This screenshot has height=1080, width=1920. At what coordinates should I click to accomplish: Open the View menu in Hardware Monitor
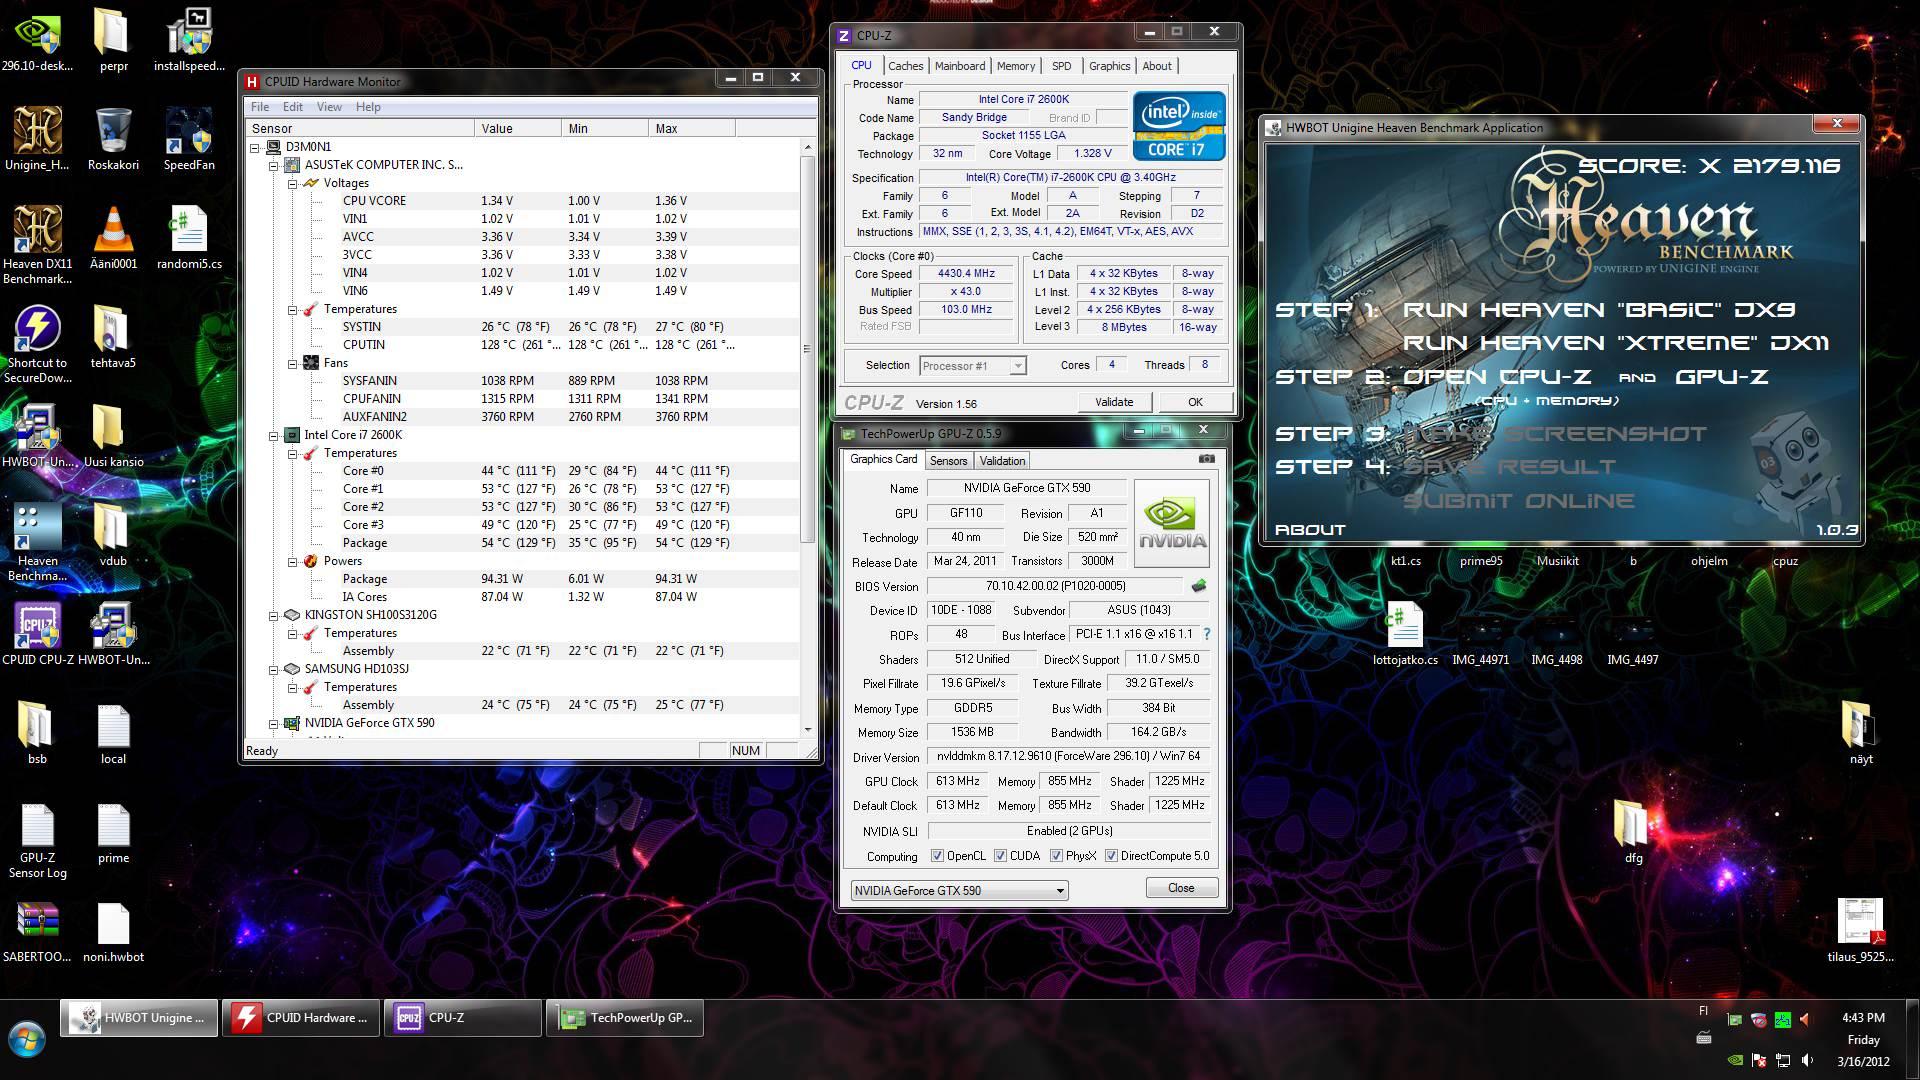point(329,107)
